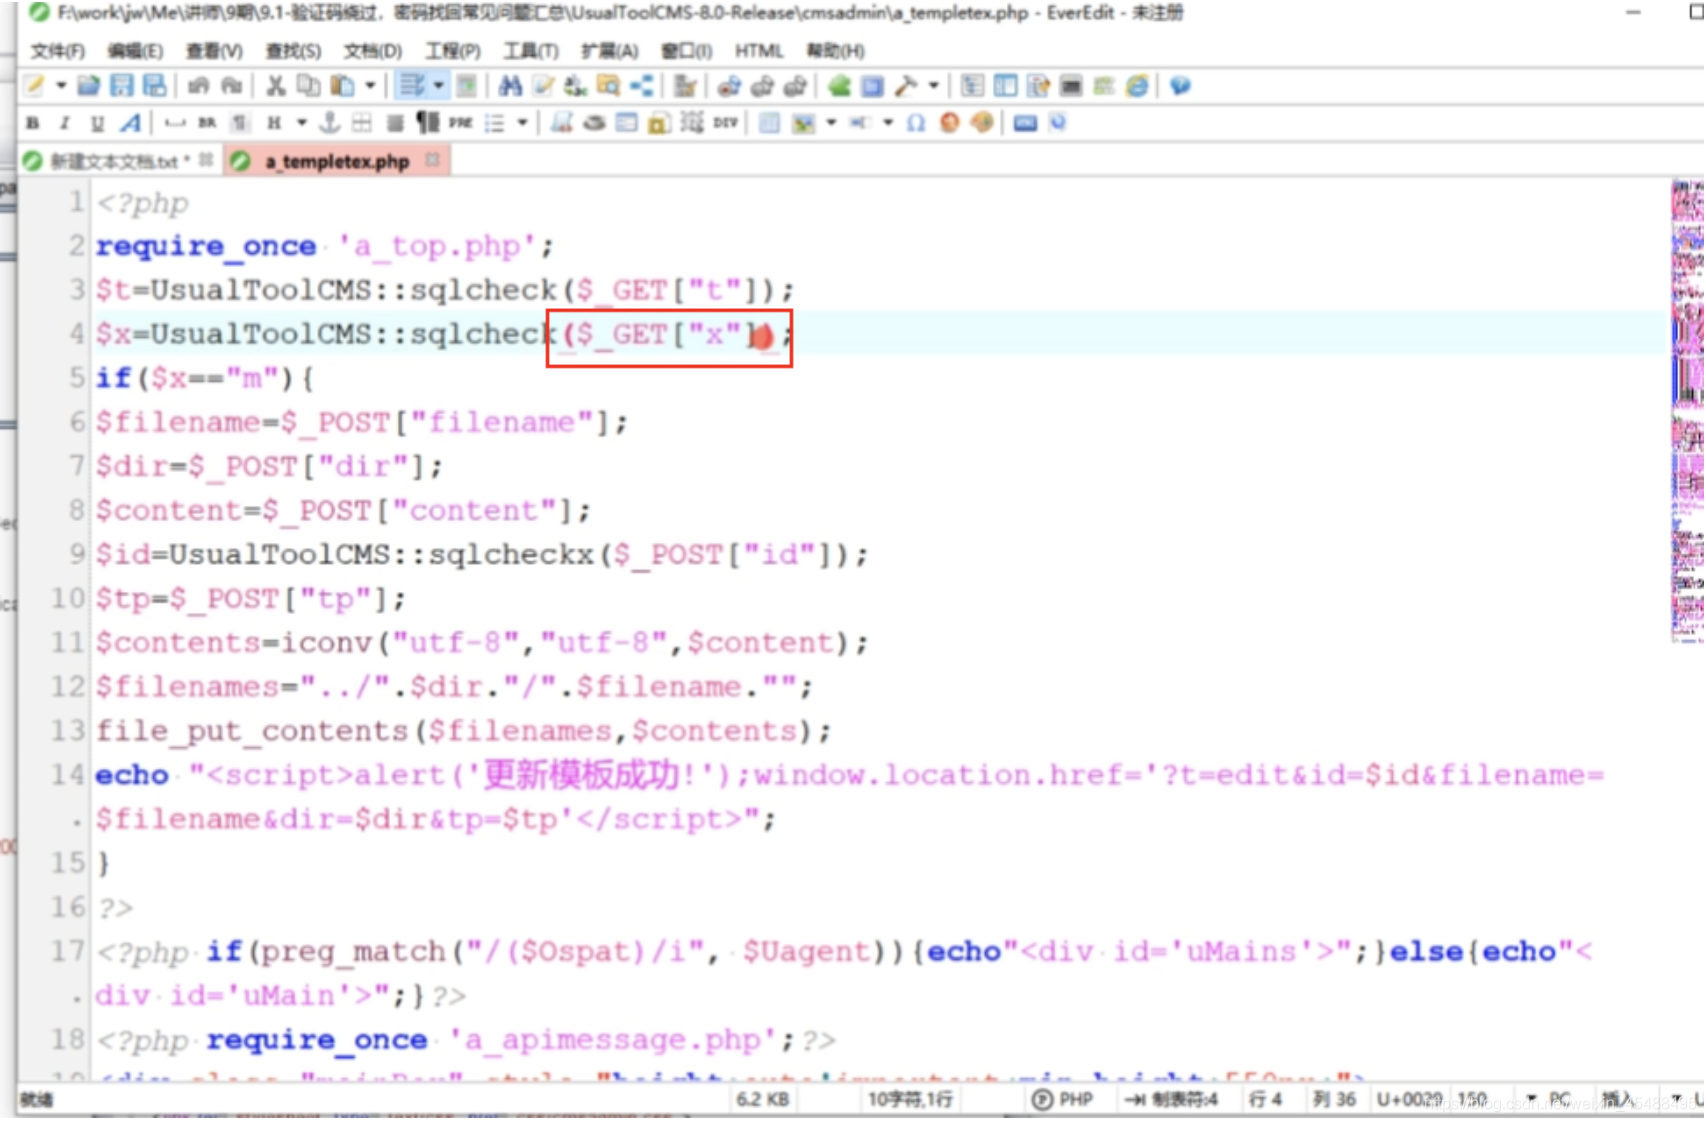1706x1122 pixels.
Task: Click the Font A HTML icon
Action: [130, 123]
